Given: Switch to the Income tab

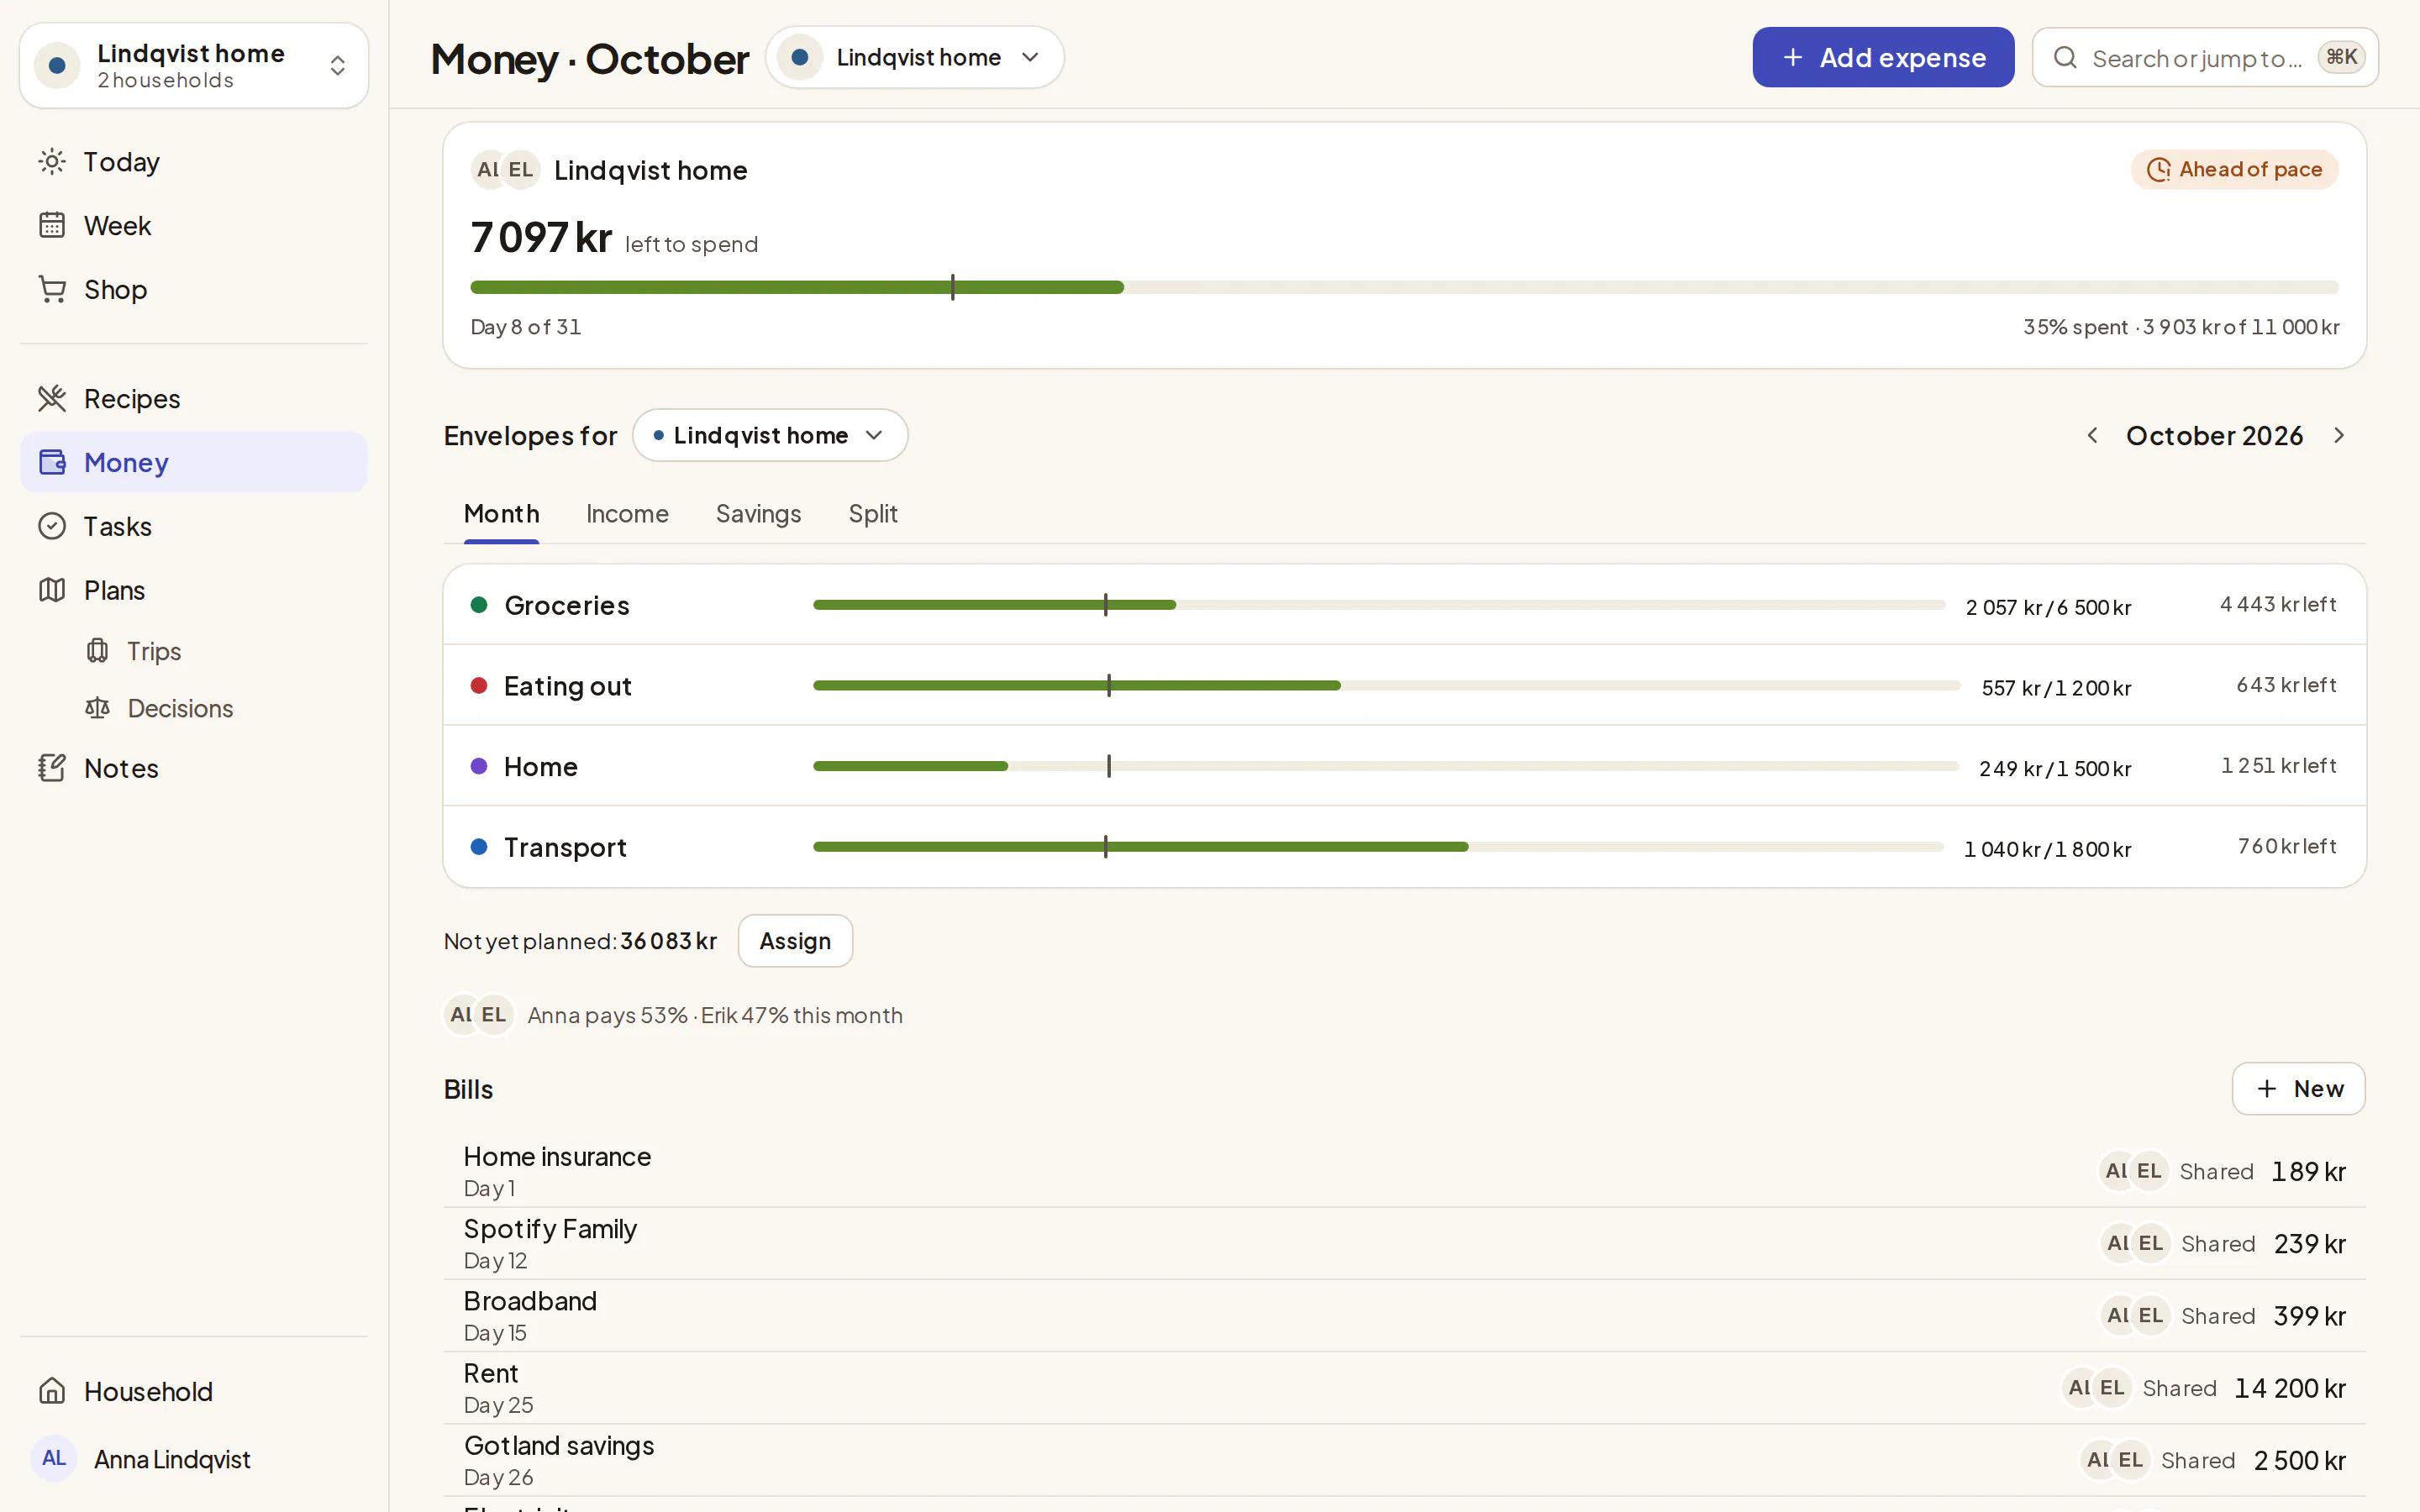Looking at the screenshot, I should coord(627,514).
